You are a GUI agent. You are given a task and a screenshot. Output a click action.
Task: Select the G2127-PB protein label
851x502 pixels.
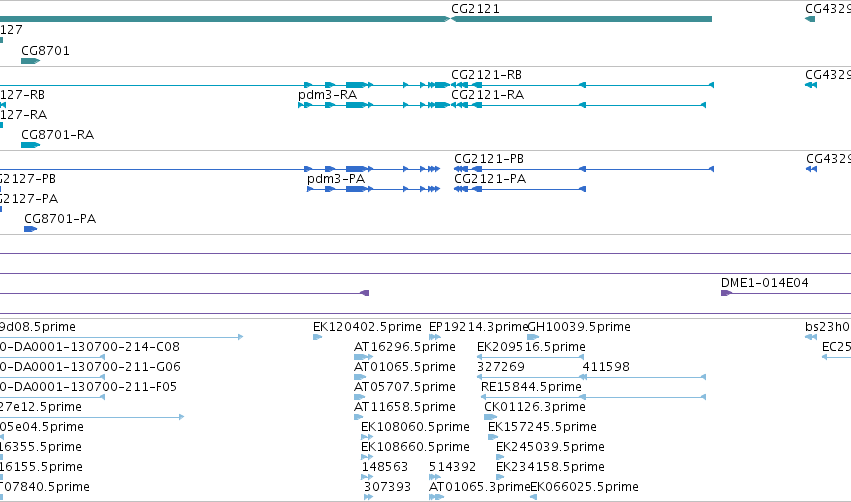[x=28, y=179]
